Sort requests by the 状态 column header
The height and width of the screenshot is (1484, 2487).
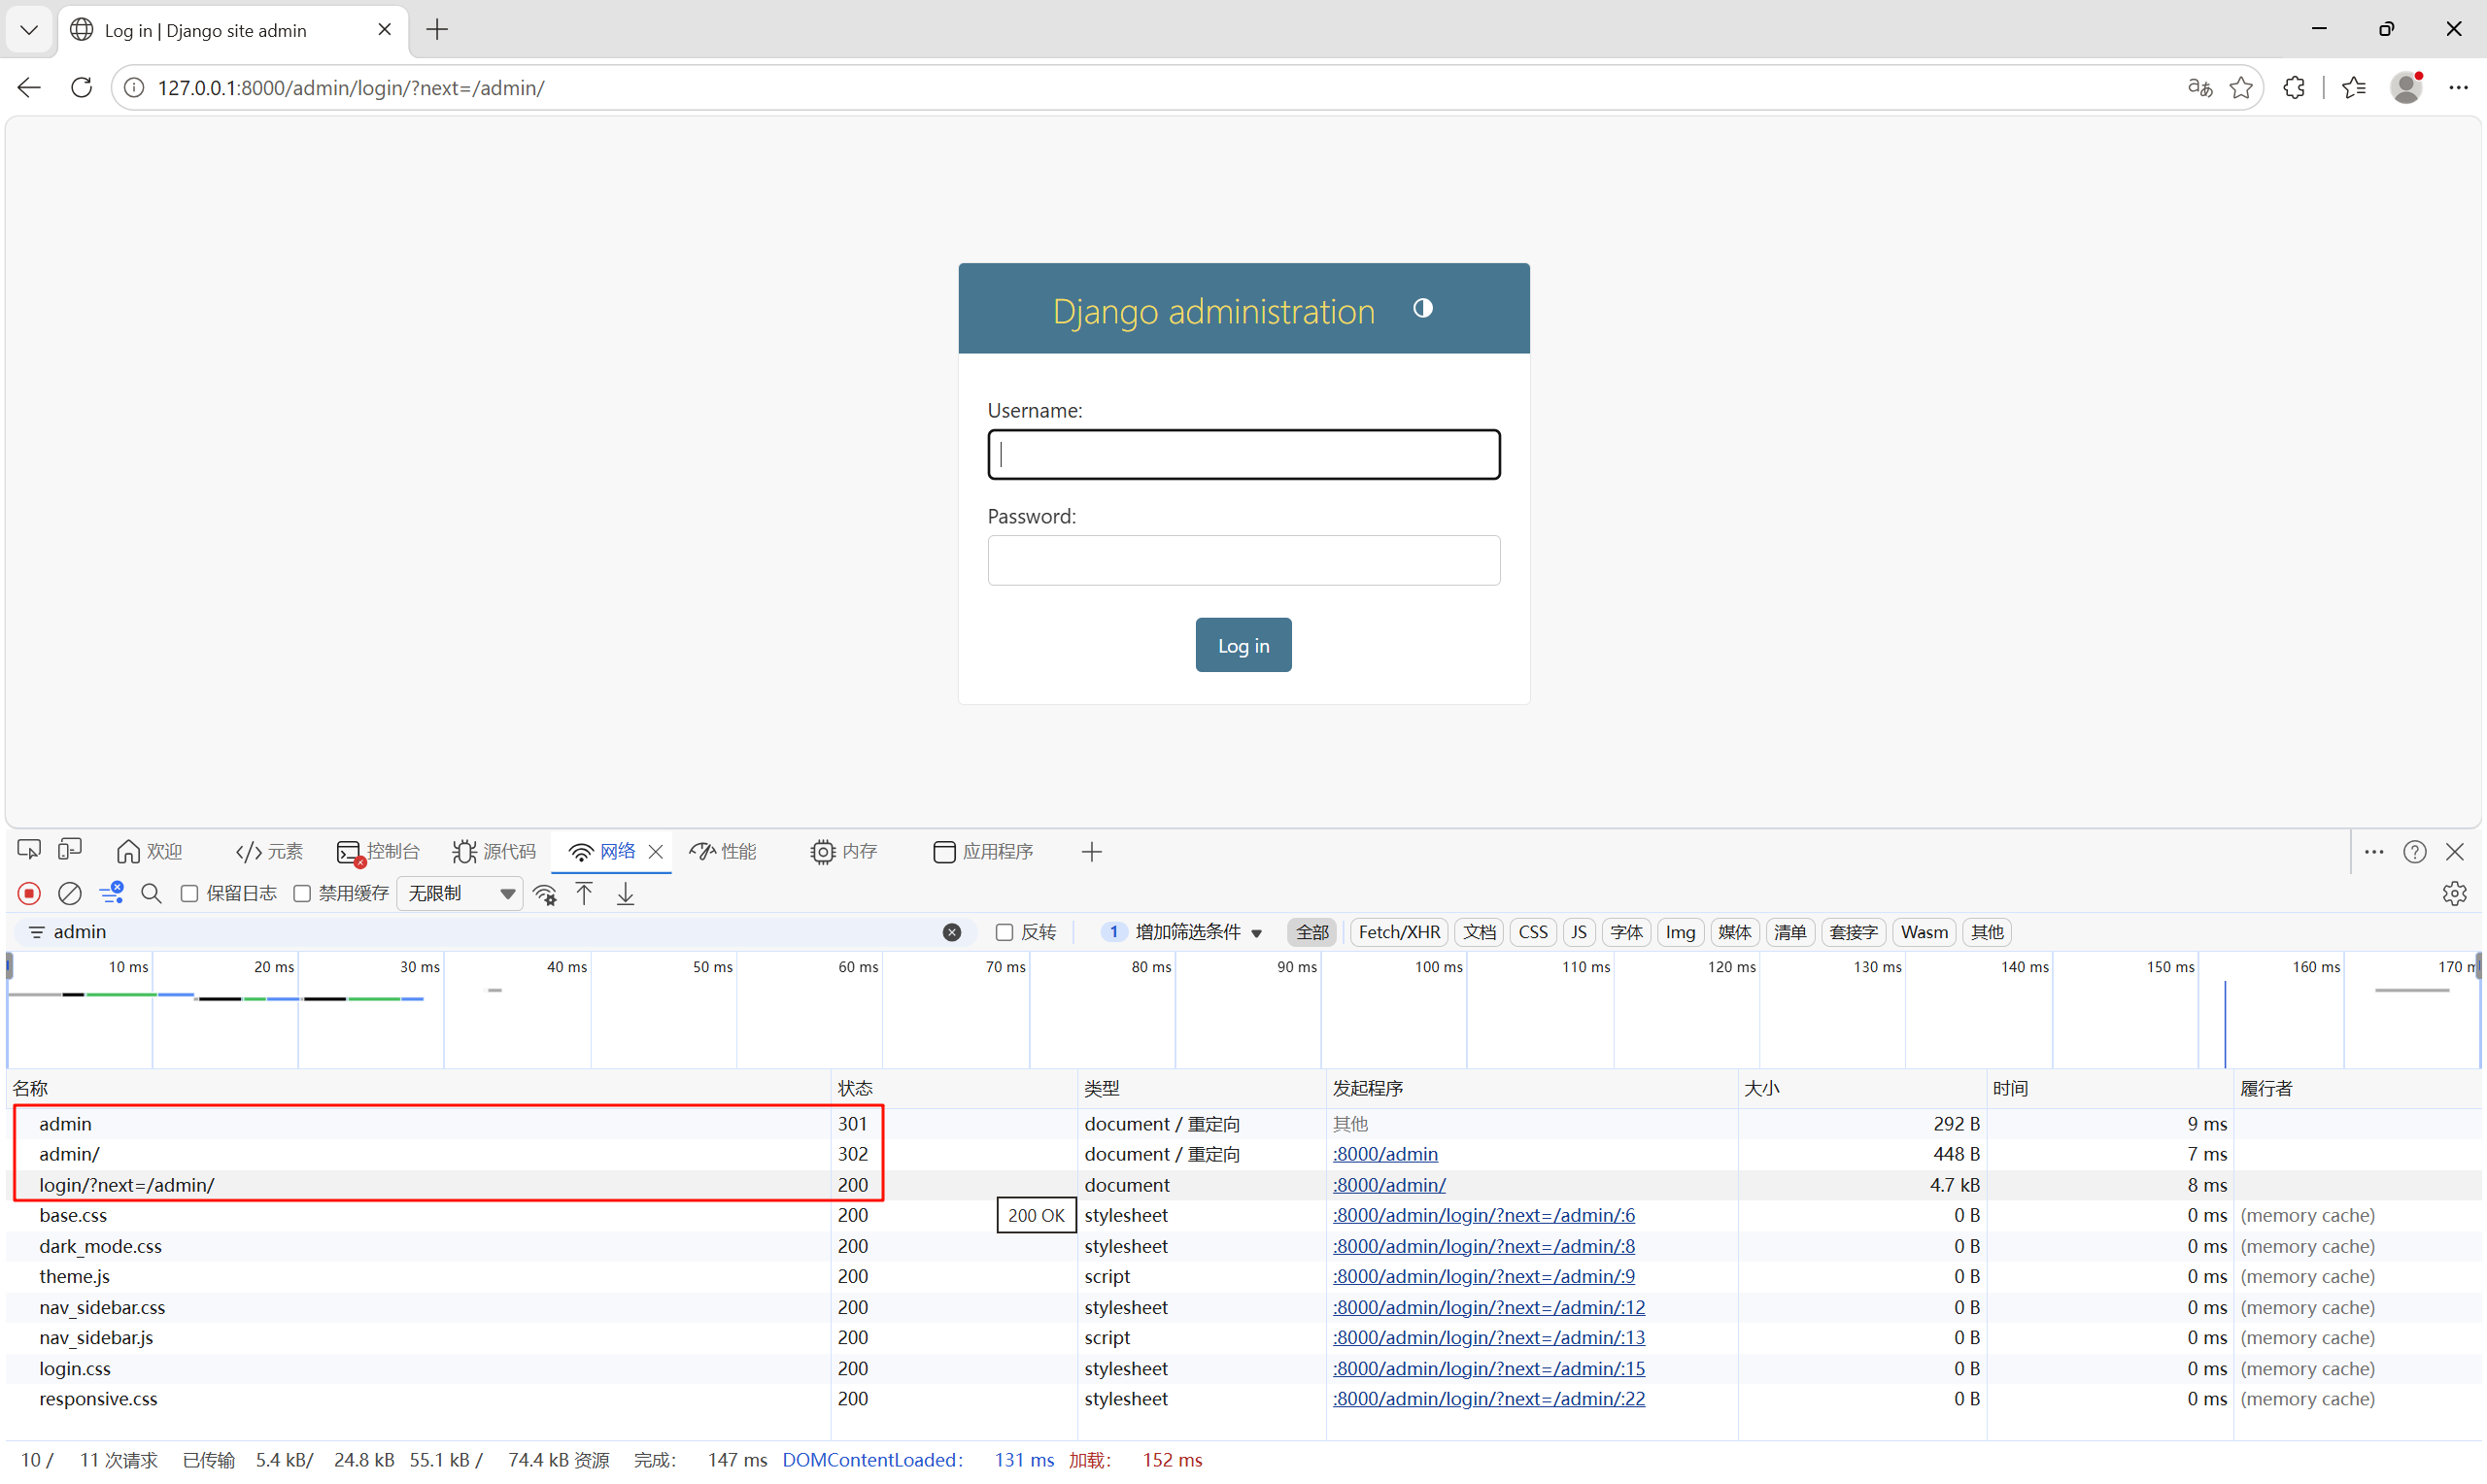[955, 1088]
